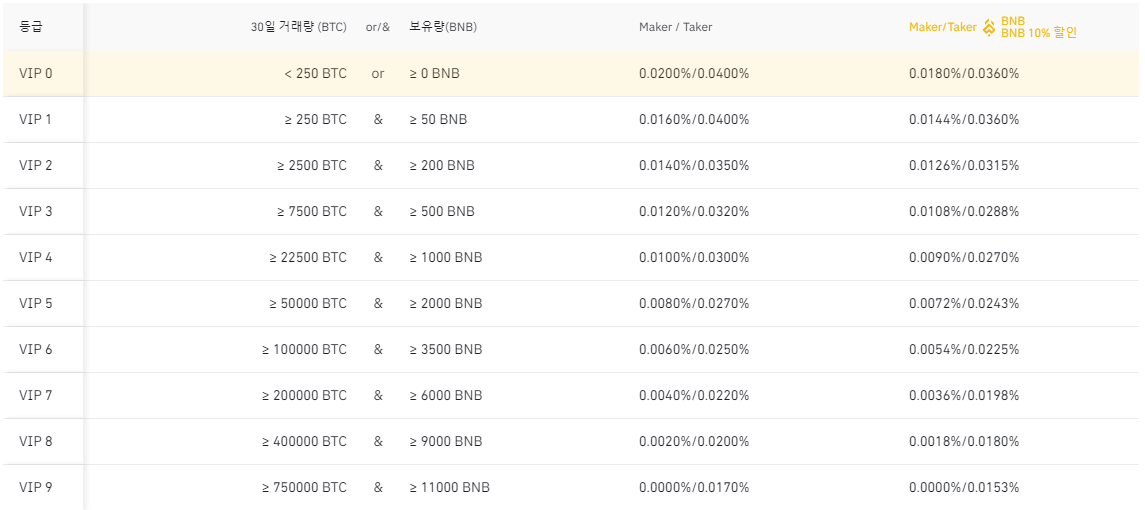Click the 0.0160%/0.0400% fee cell
1145x510 pixels.
click(x=694, y=119)
